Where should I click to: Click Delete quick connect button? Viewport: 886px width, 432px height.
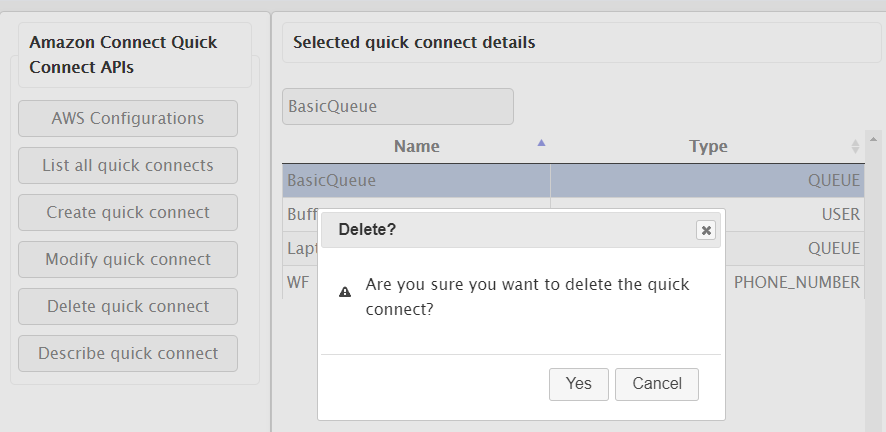point(128,306)
